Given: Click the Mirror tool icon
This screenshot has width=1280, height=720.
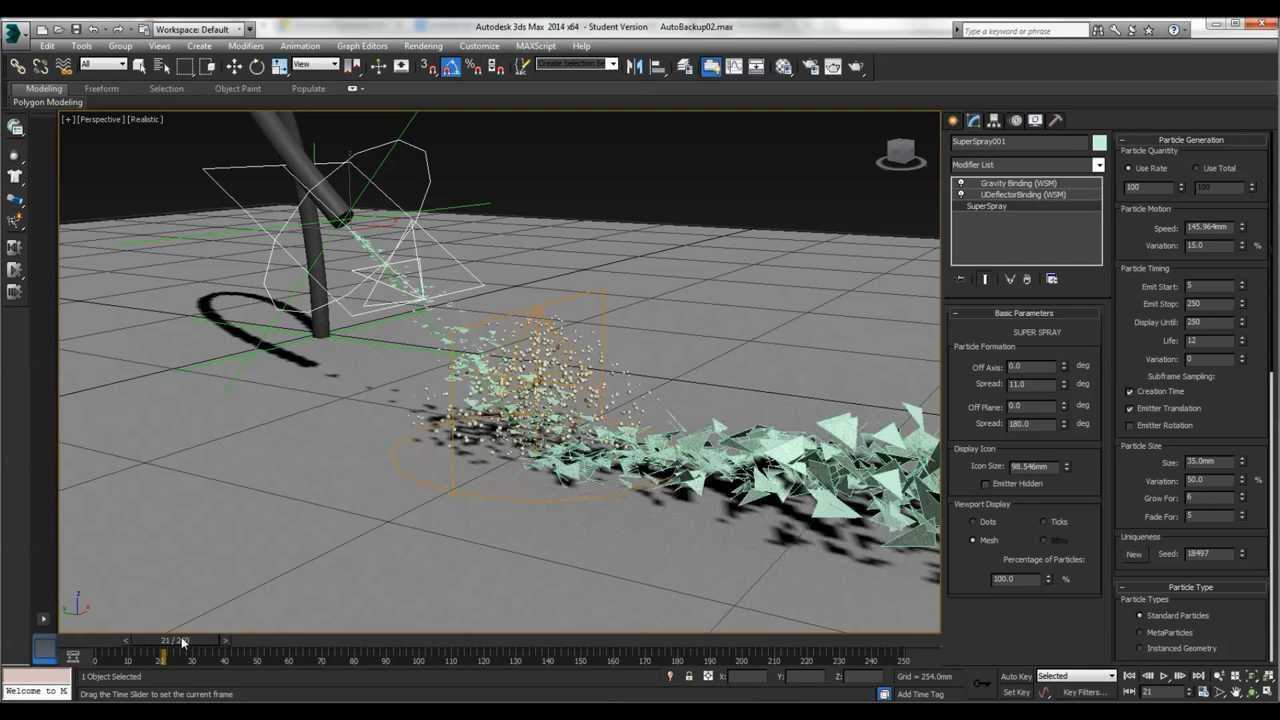Looking at the screenshot, I should pyautogui.click(x=634, y=67).
